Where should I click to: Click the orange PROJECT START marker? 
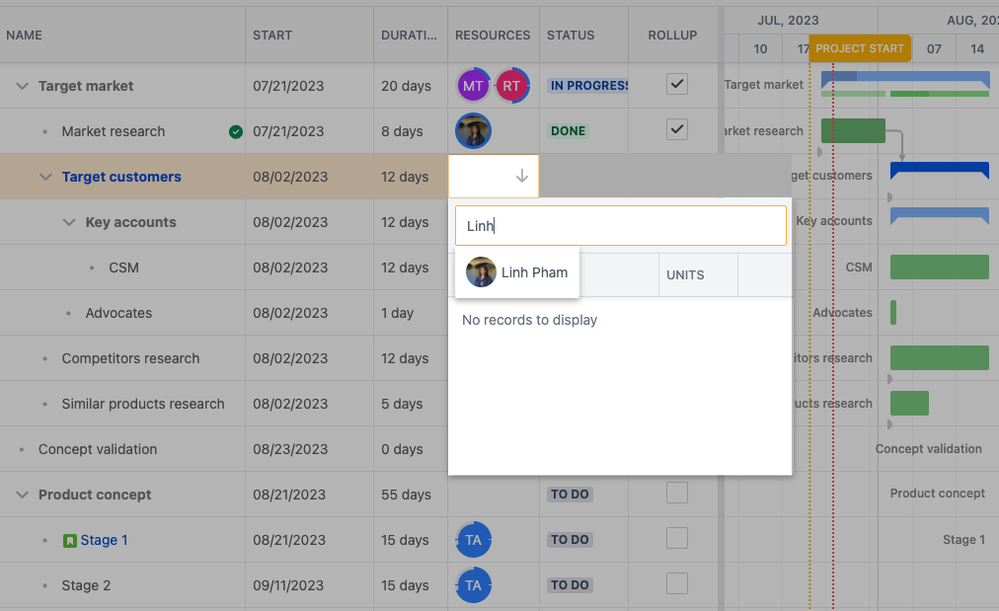[x=861, y=47]
